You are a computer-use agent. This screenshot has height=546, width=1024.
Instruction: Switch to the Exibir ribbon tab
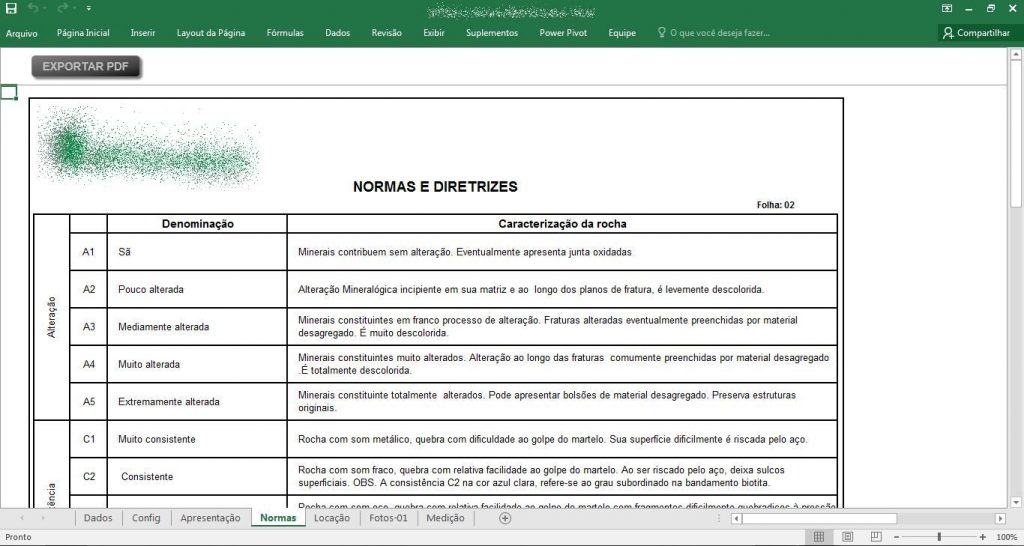(x=434, y=33)
